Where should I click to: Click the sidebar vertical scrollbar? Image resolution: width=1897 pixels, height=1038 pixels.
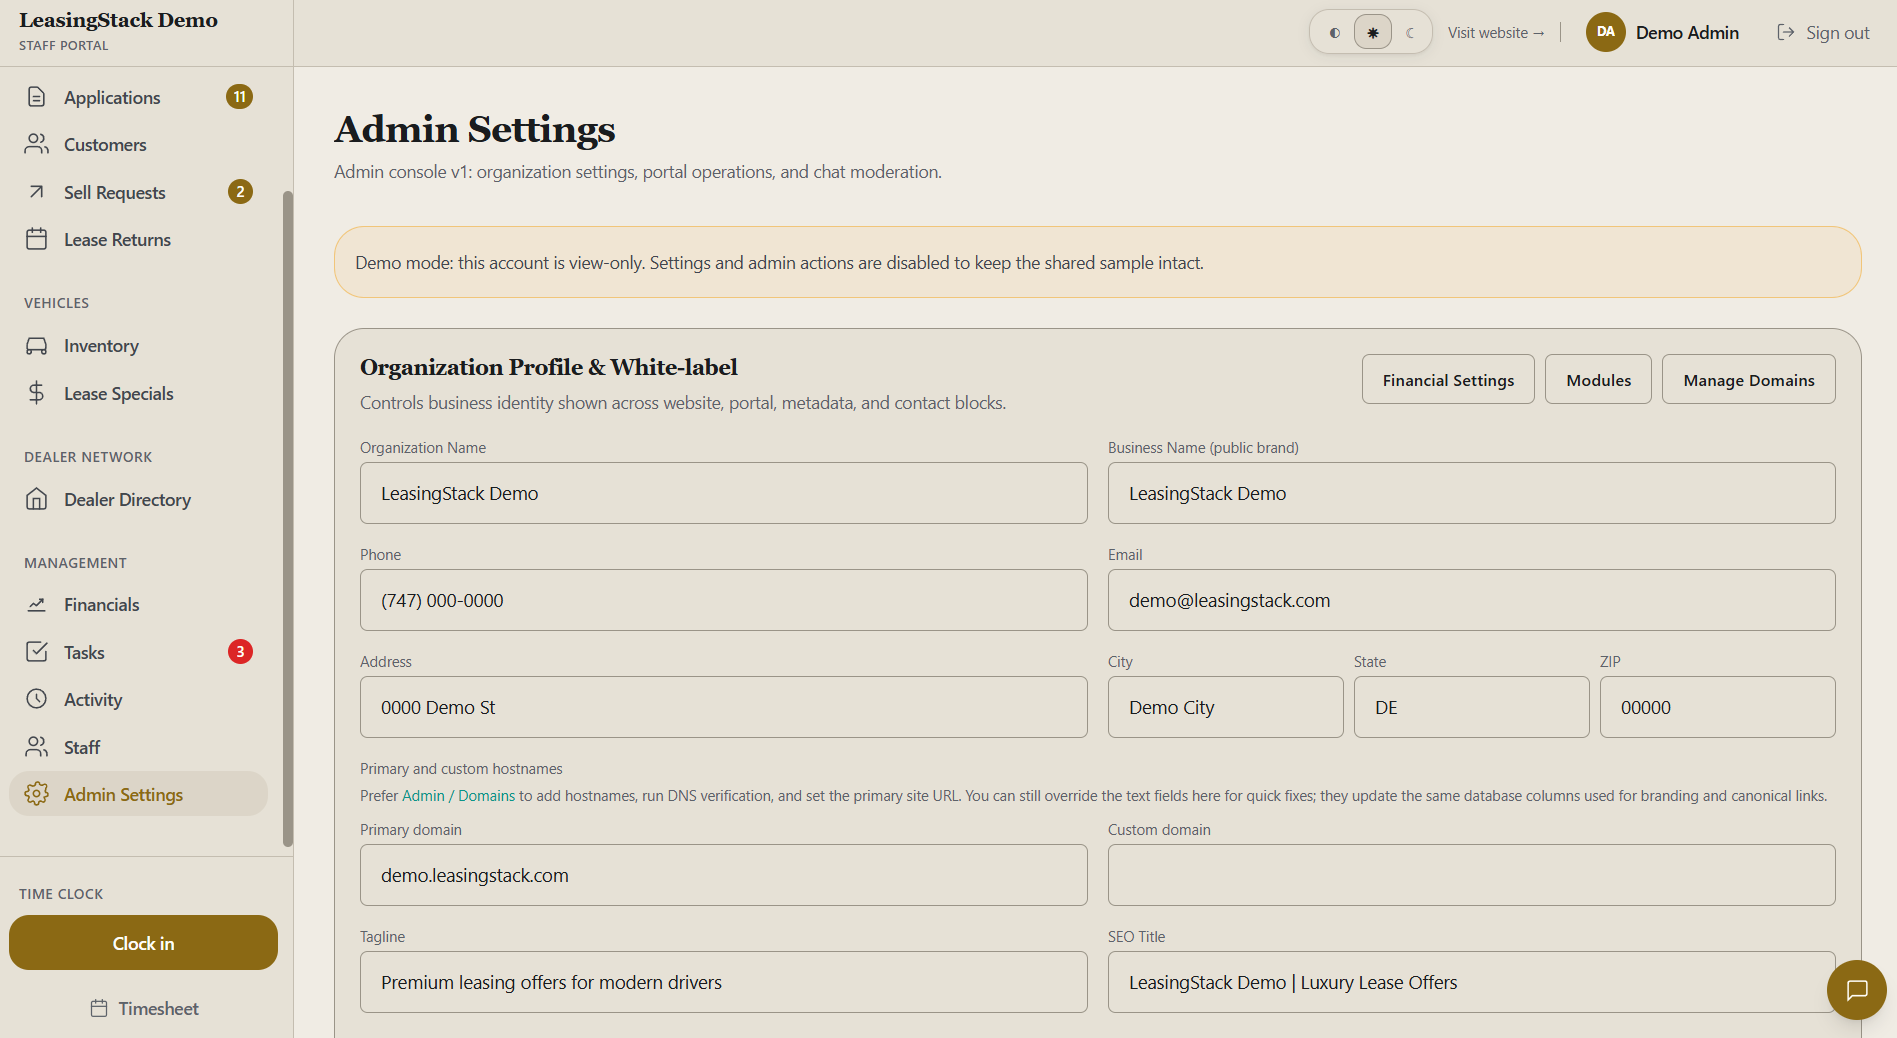[x=288, y=518]
